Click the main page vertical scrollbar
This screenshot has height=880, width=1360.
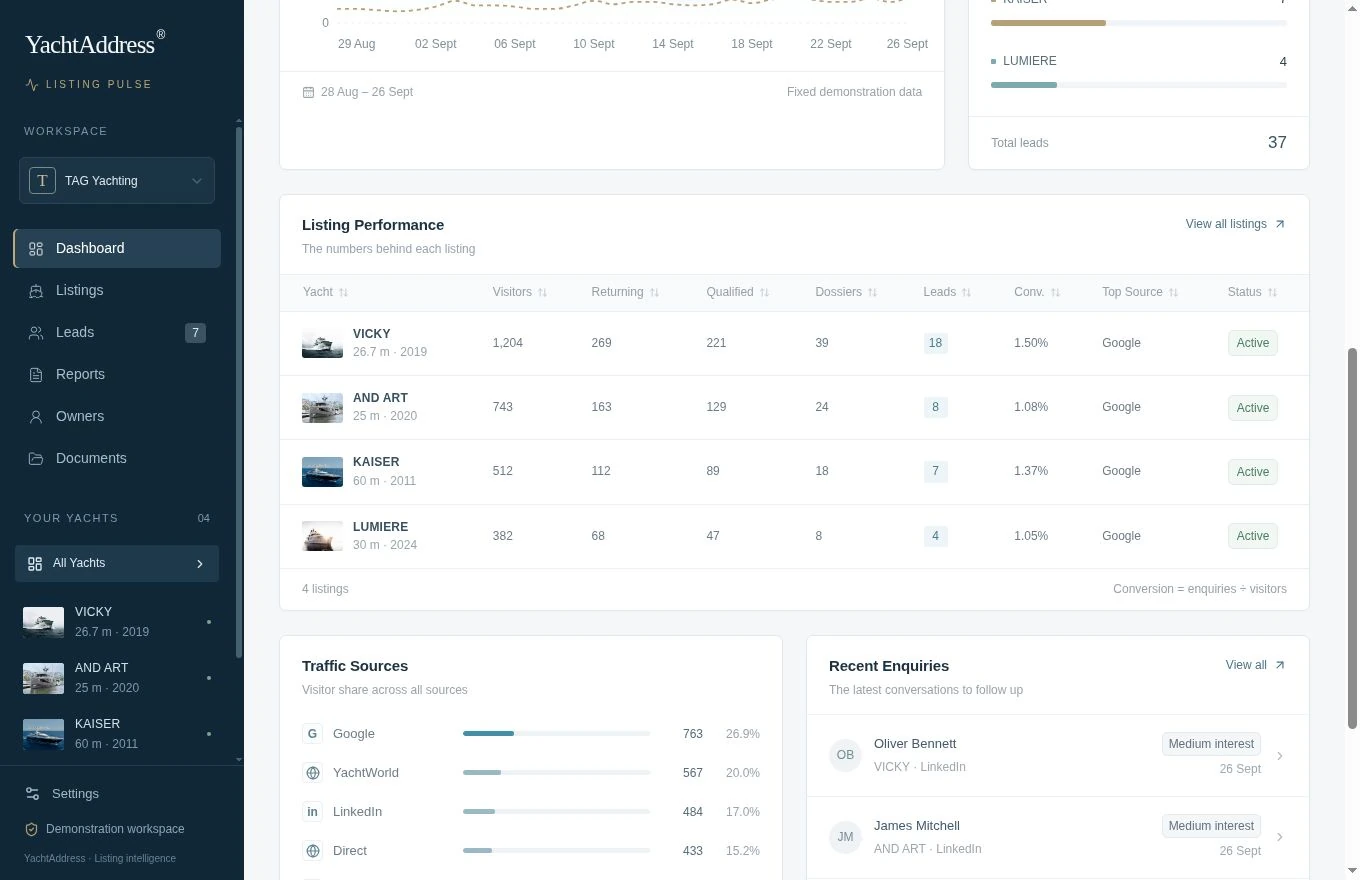pyautogui.click(x=1353, y=538)
